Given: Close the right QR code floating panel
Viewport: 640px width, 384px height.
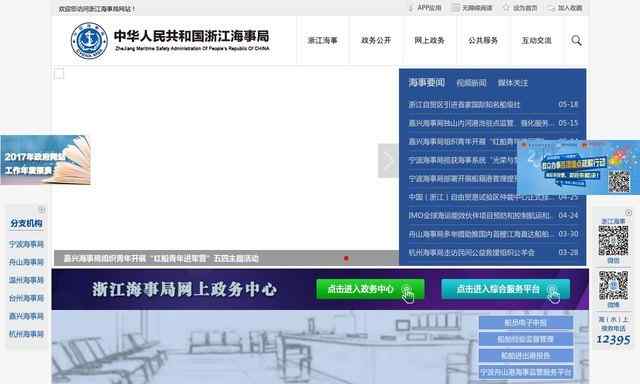Looking at the screenshot, I should click(x=629, y=213).
